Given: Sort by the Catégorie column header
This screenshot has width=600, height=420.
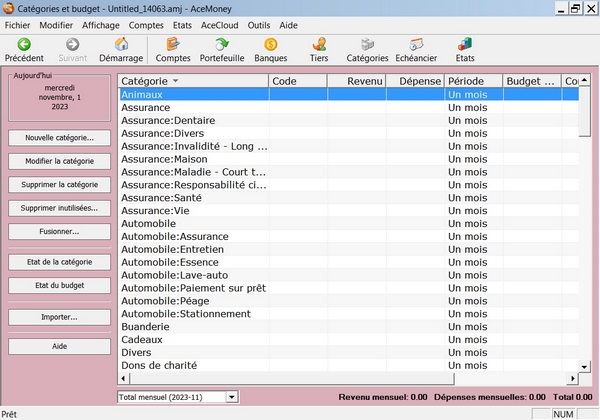Looking at the screenshot, I should pos(192,80).
